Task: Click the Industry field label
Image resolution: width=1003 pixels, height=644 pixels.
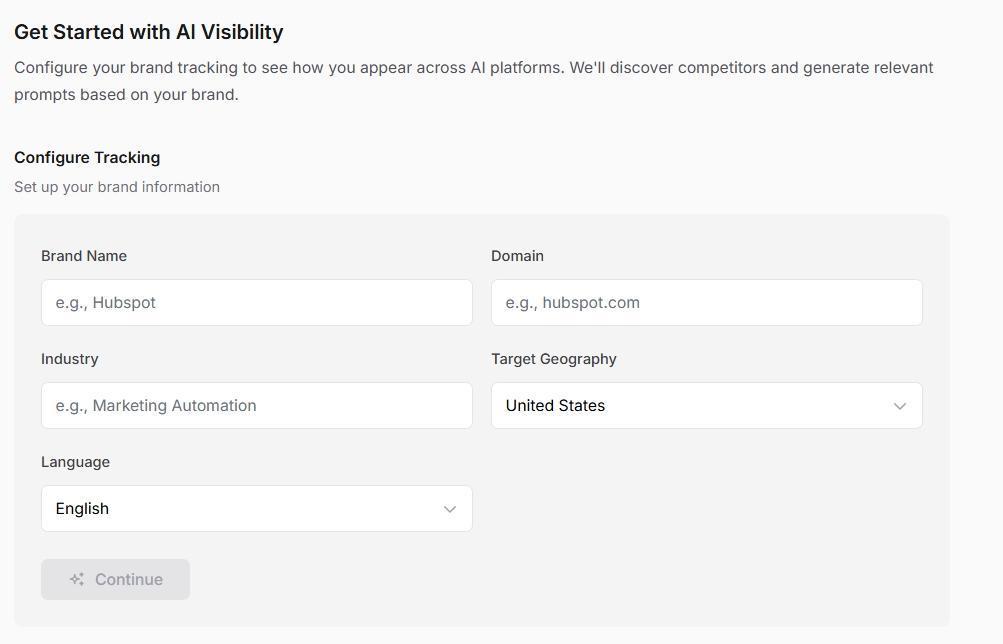Action: click(70, 359)
